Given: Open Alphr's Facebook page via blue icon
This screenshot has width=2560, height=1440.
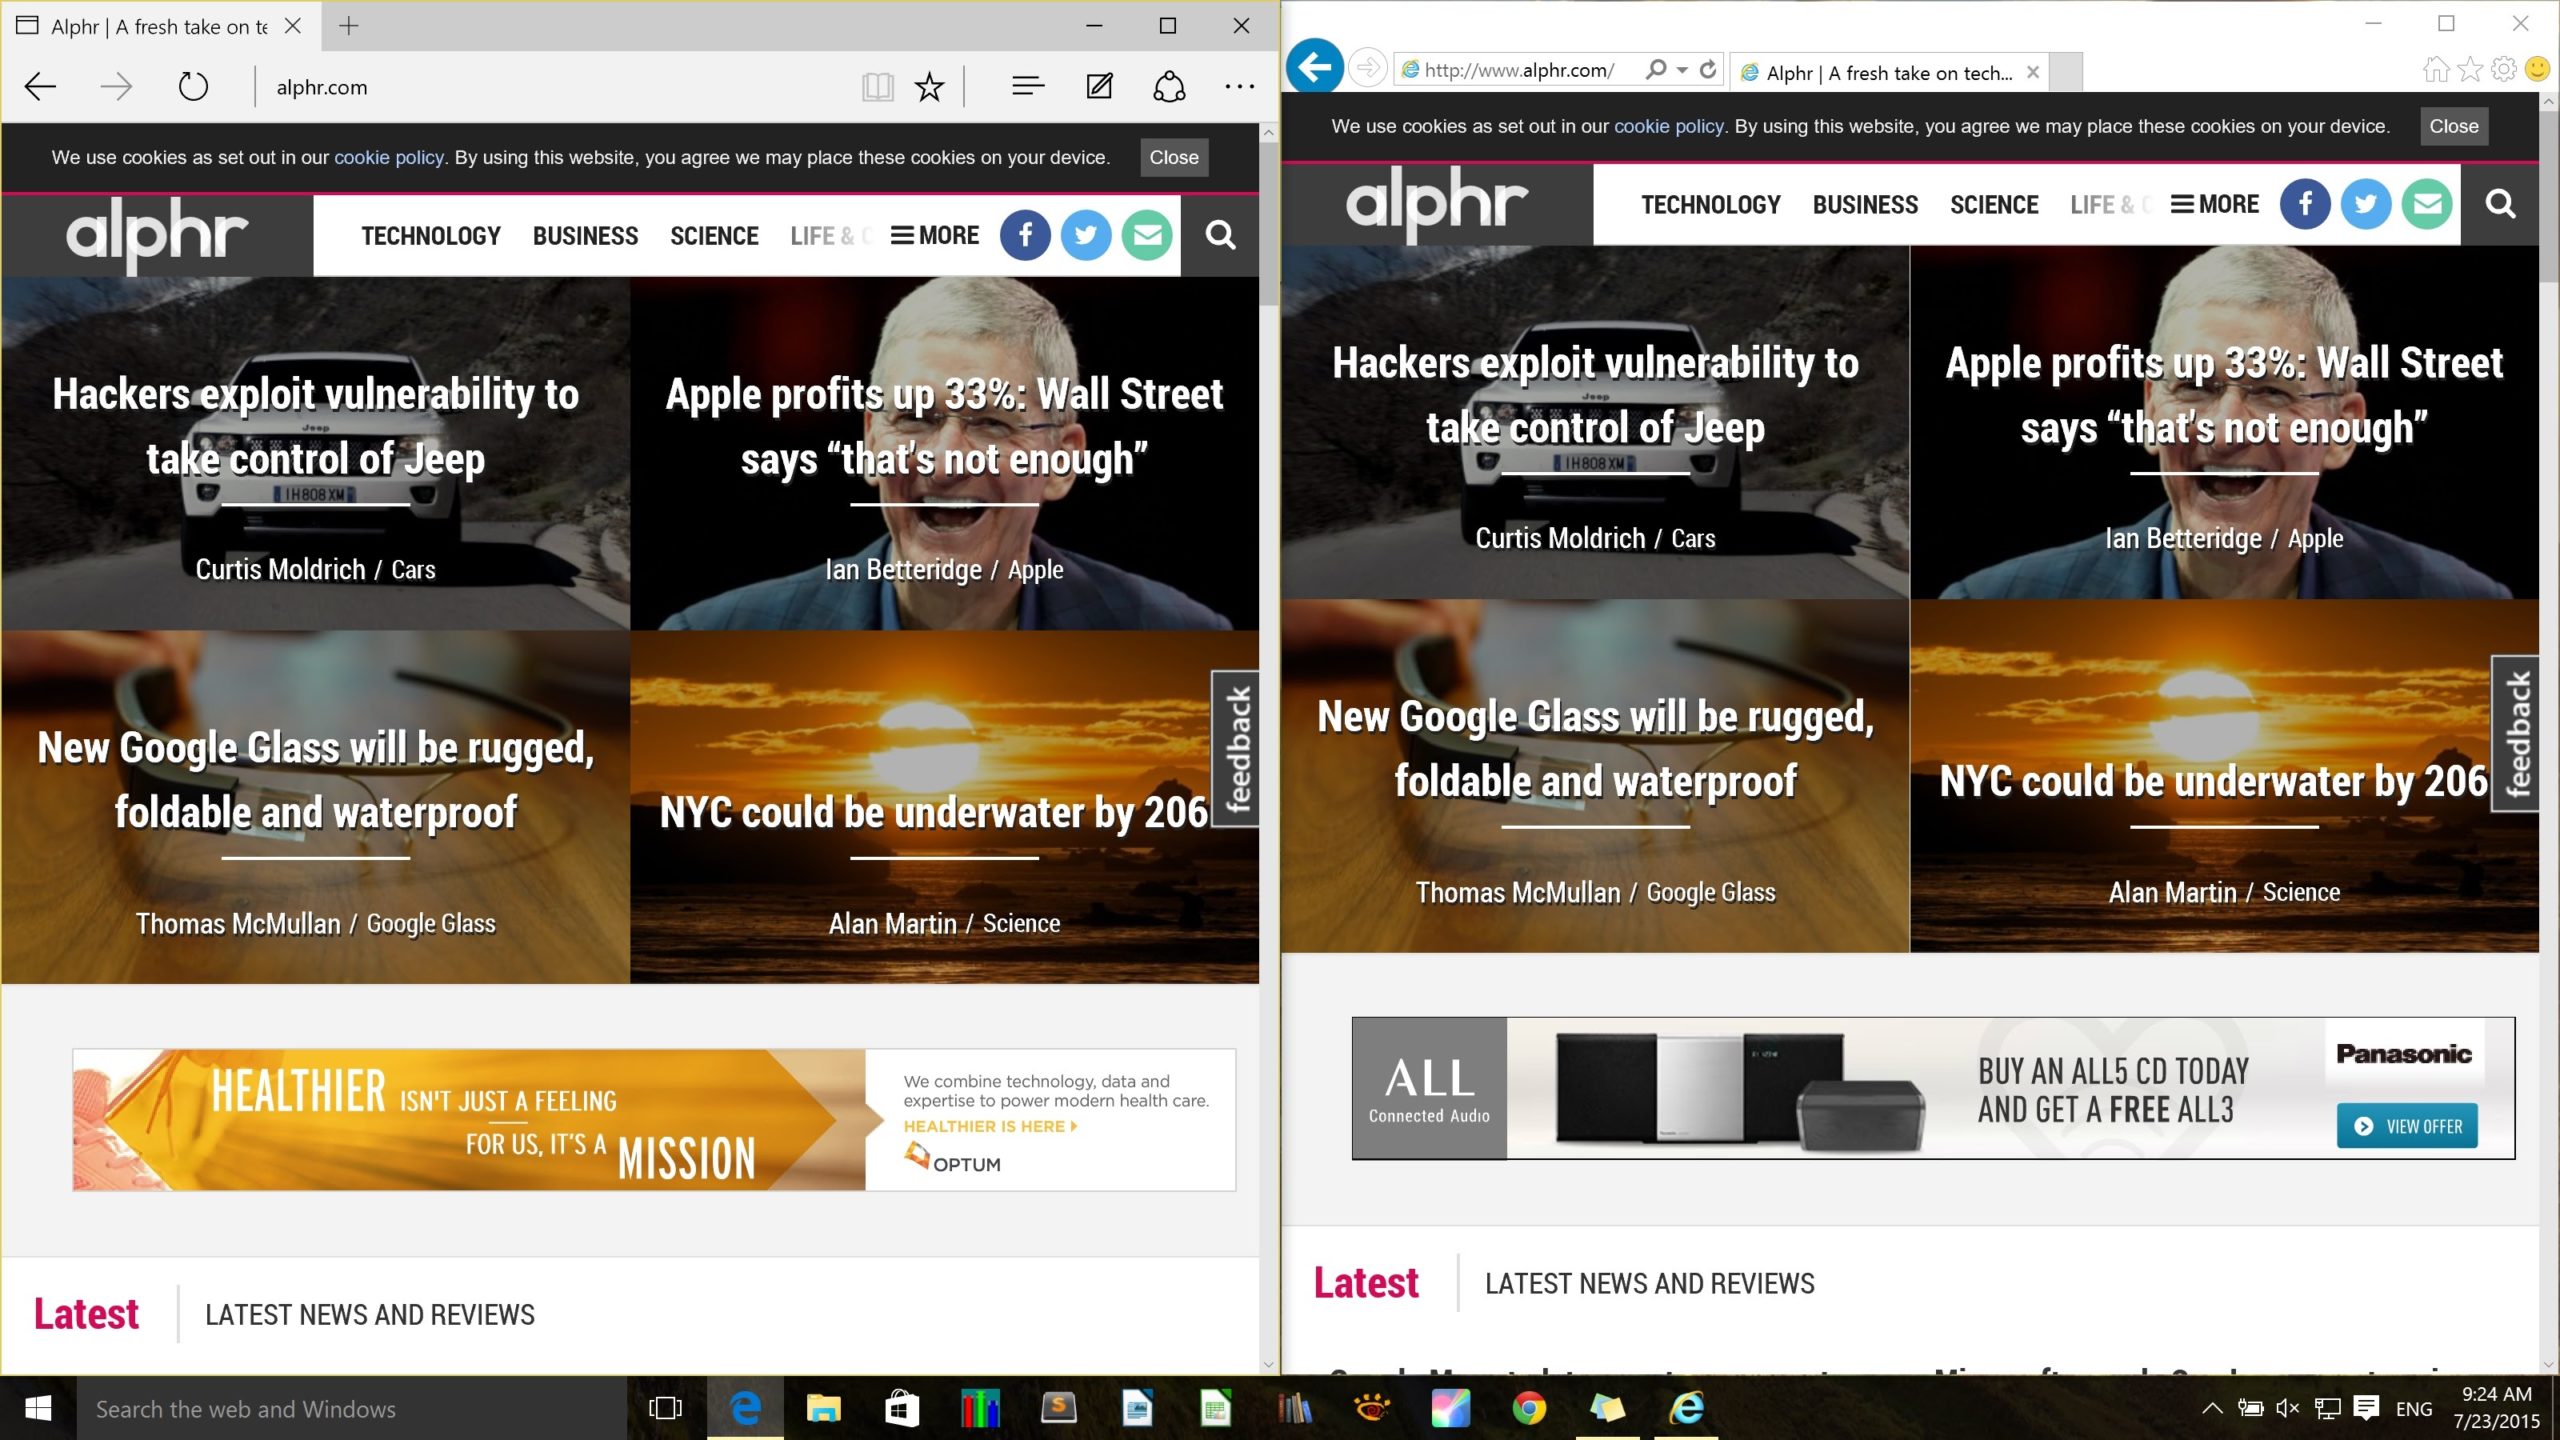Looking at the screenshot, I should (1025, 235).
